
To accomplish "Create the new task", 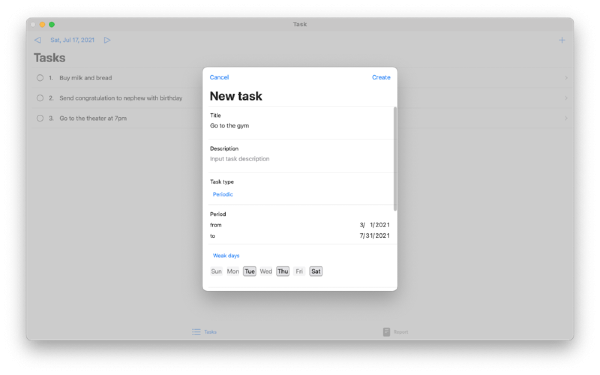I will point(381,77).
